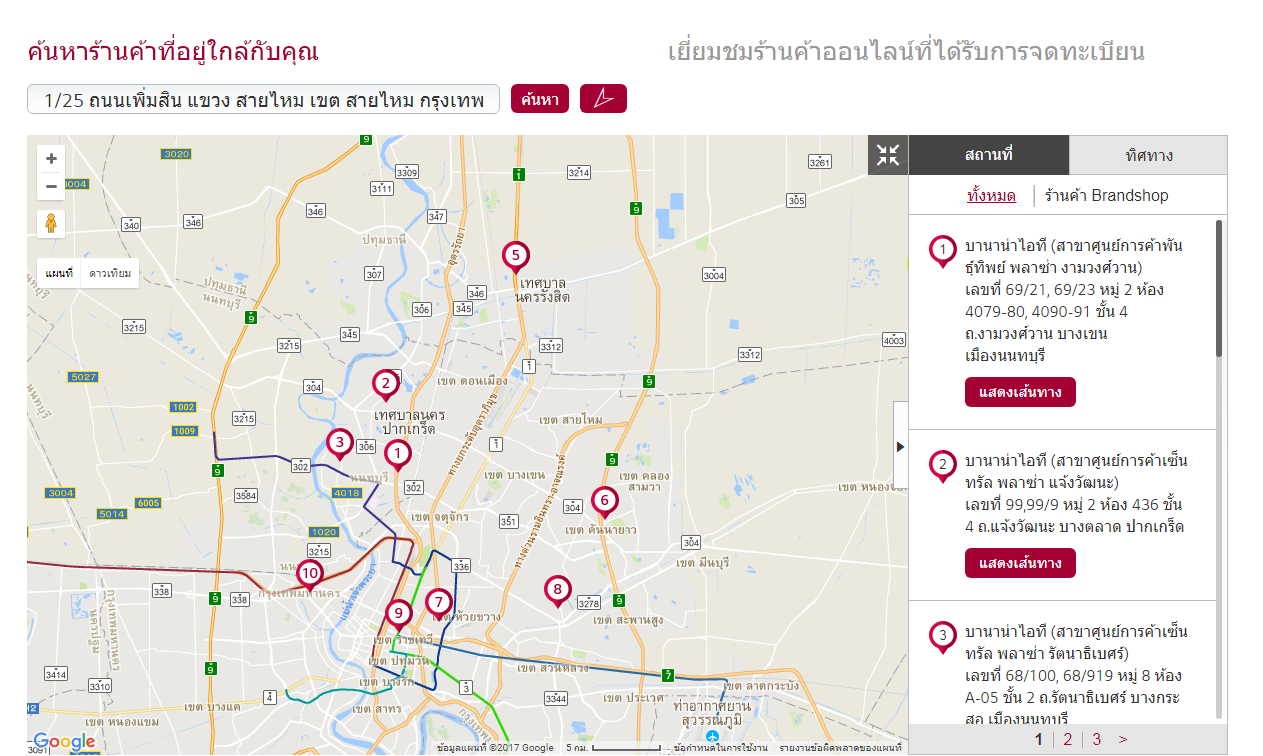This screenshot has height=756, width=1263.
Task: Click map marker number 6
Action: 603,502
